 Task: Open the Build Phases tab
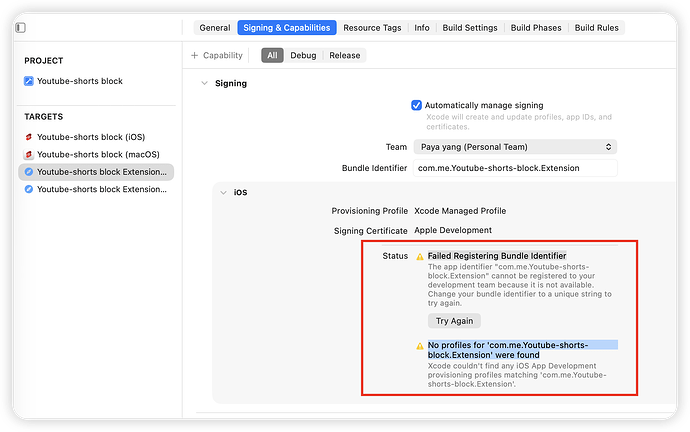tap(536, 28)
